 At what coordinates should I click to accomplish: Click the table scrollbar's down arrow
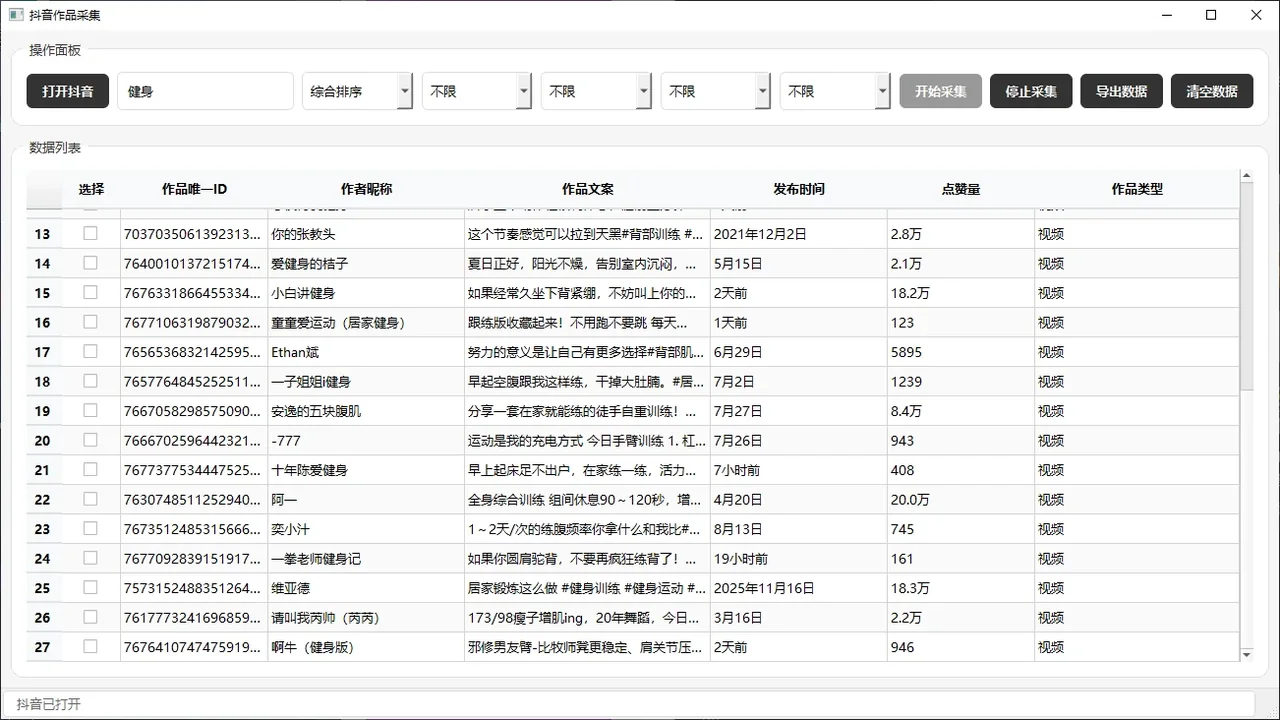1246,655
